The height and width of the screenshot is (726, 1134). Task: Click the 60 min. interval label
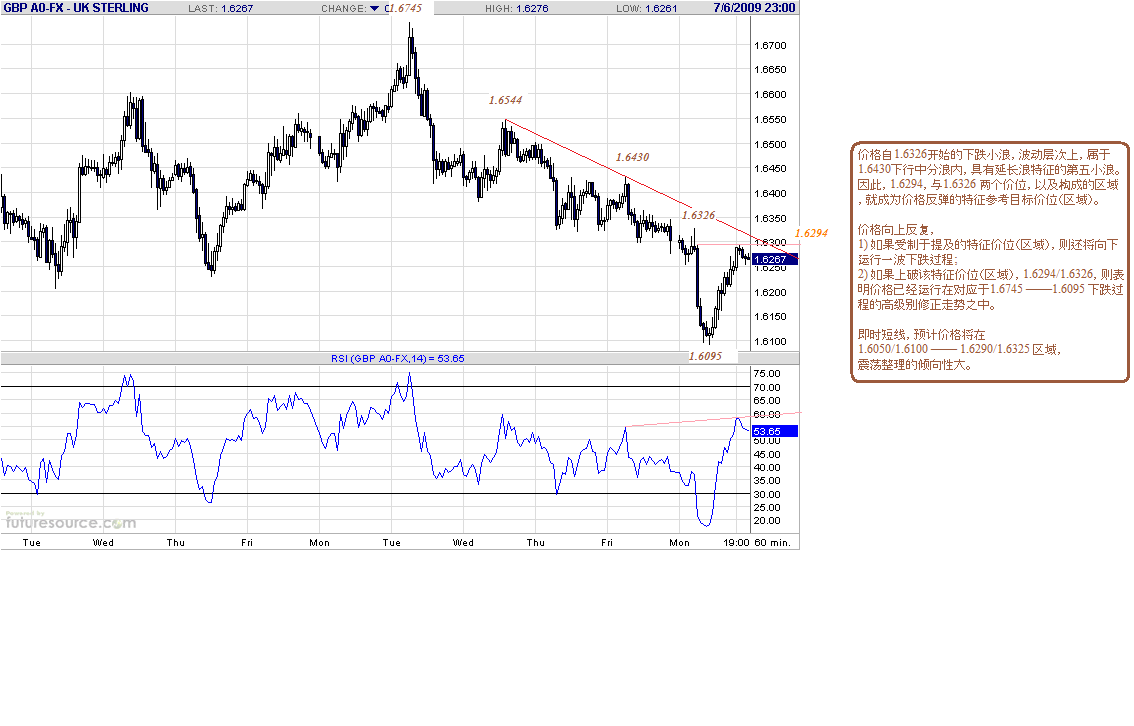point(772,543)
